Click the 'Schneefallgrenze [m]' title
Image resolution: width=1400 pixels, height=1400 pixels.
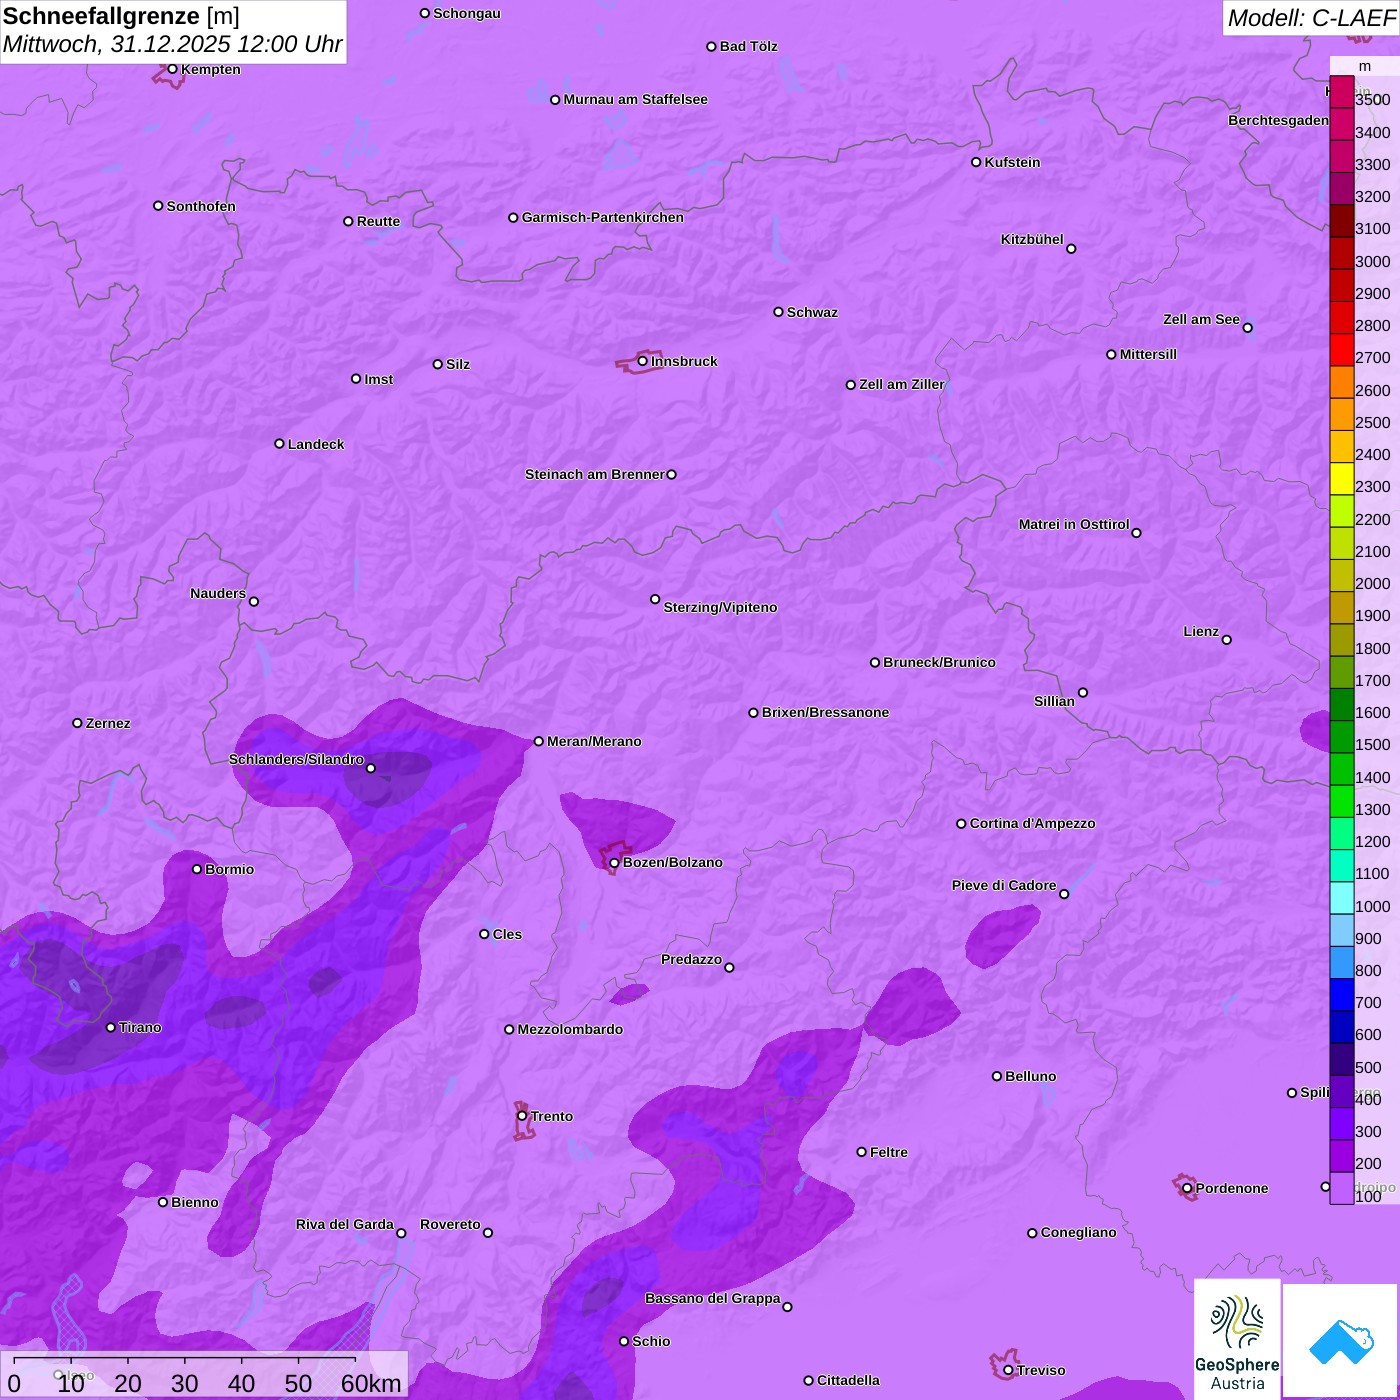point(121,16)
